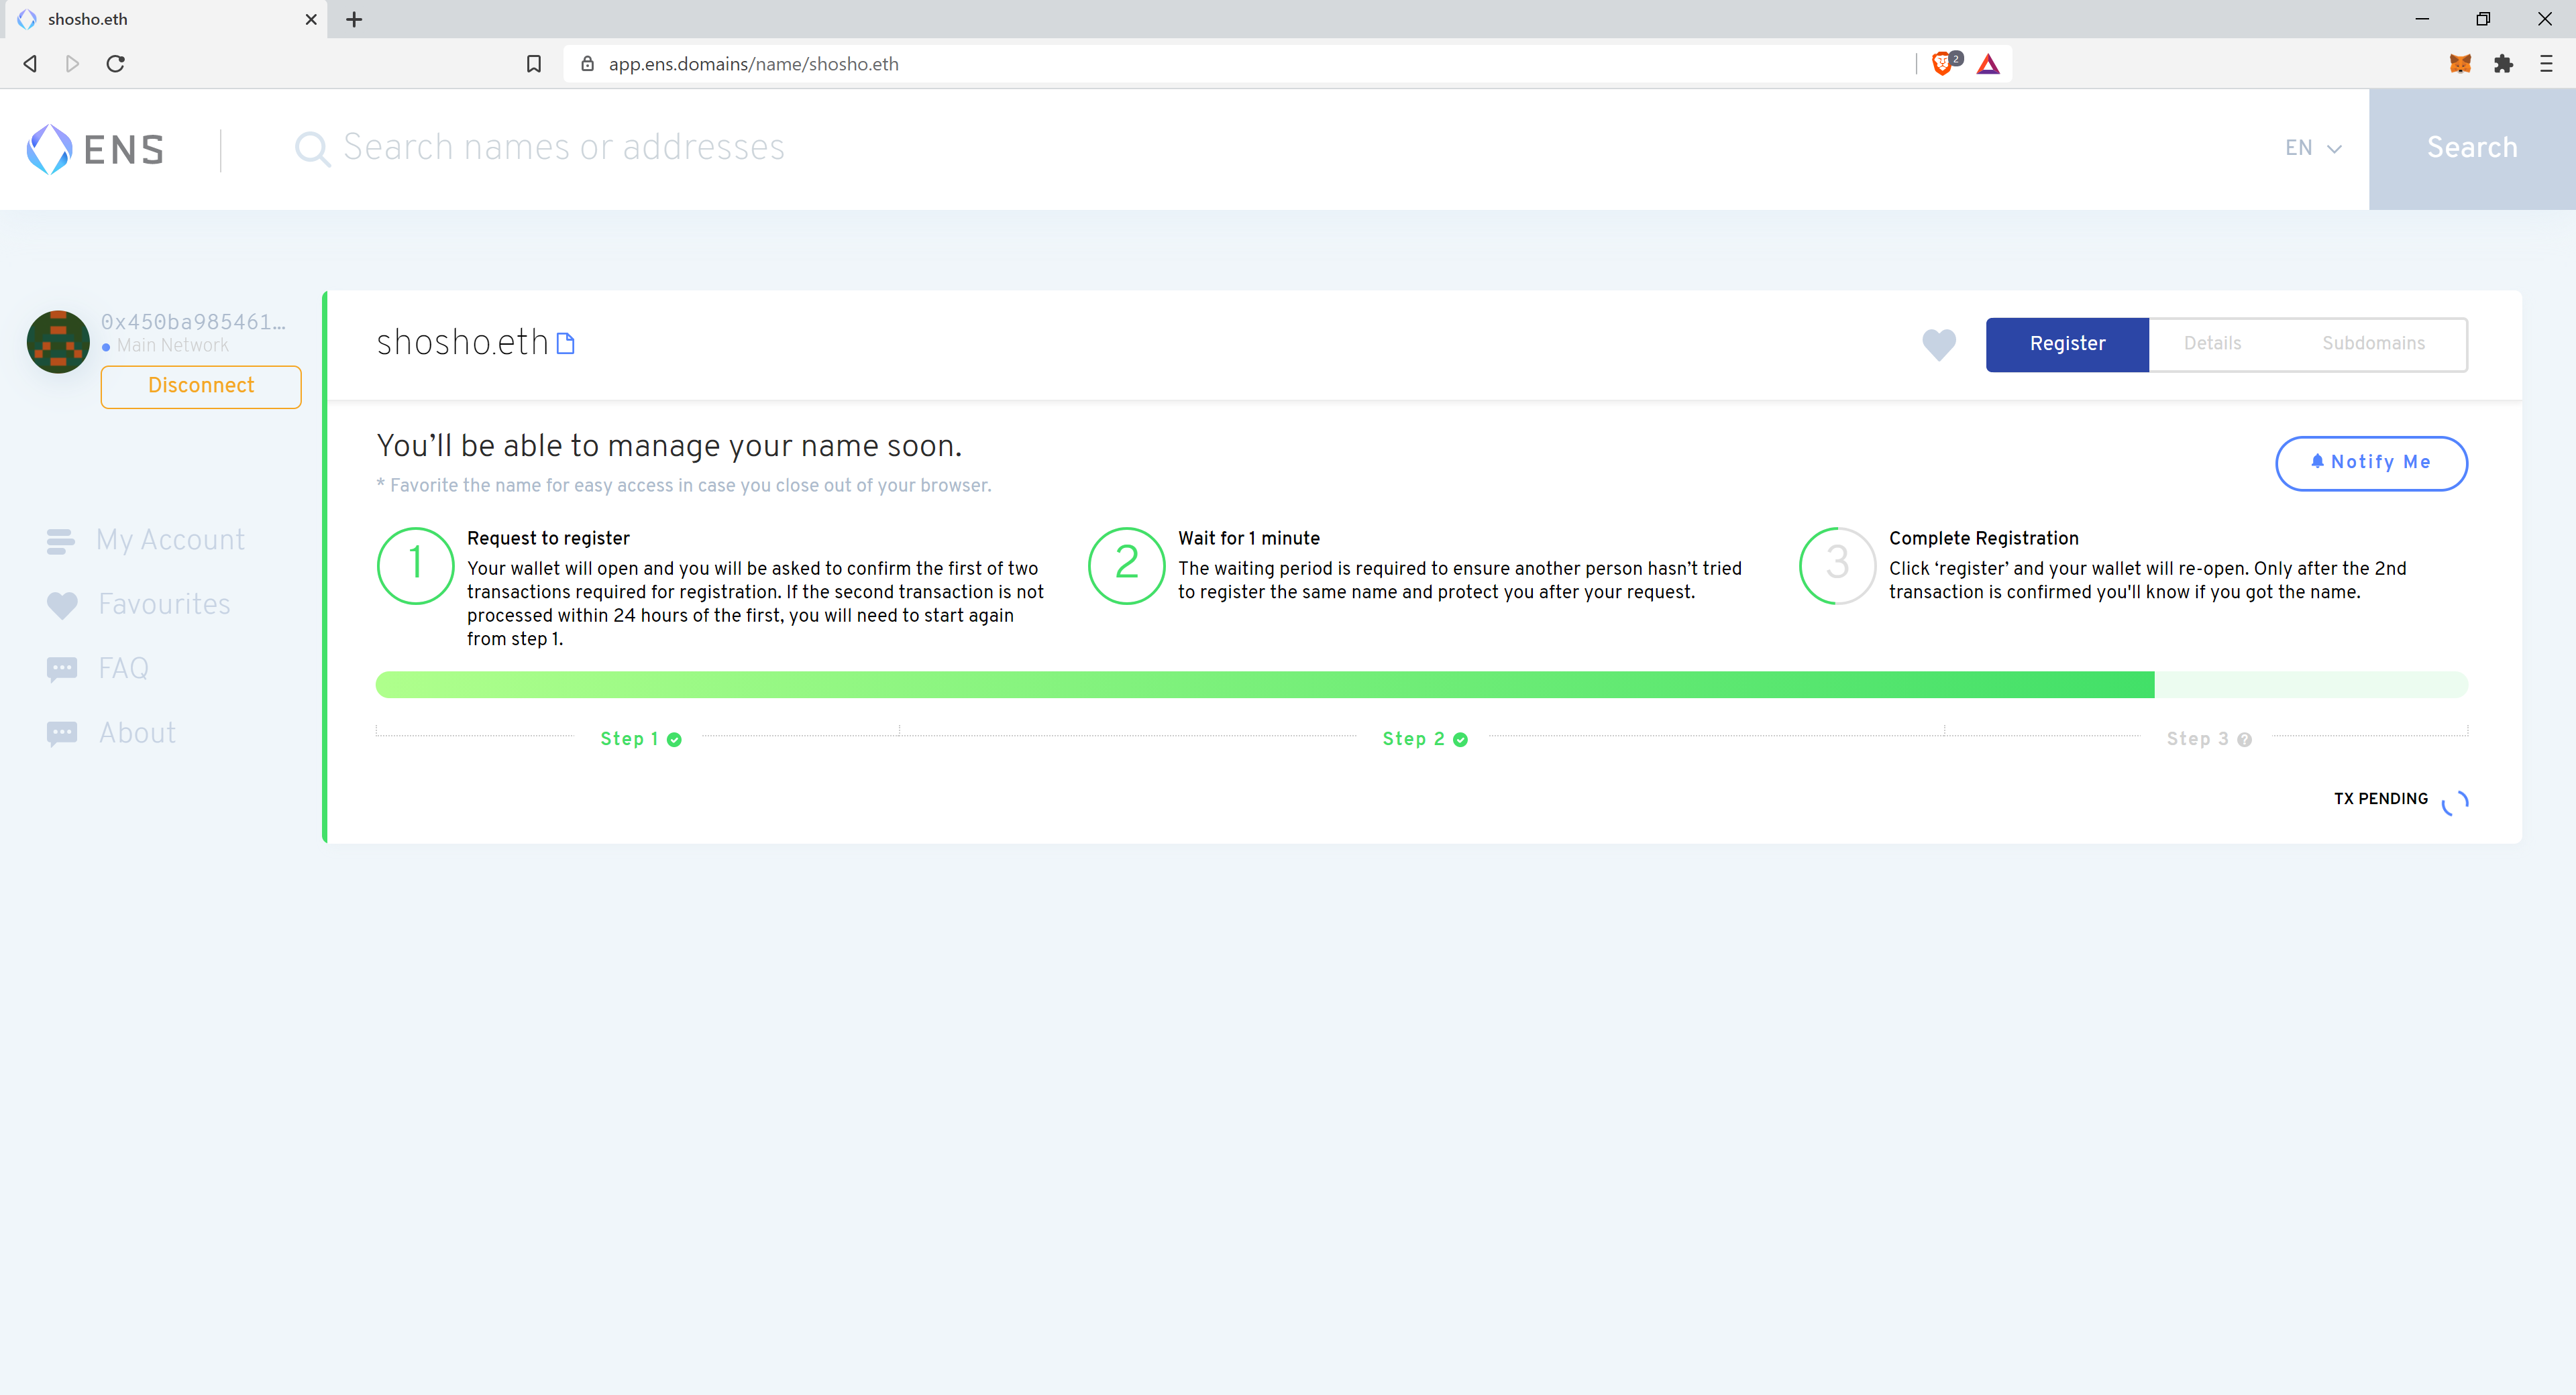The width and height of the screenshot is (2576, 1395).
Task: Click the Step 3 help question icon
Action: point(2244,740)
